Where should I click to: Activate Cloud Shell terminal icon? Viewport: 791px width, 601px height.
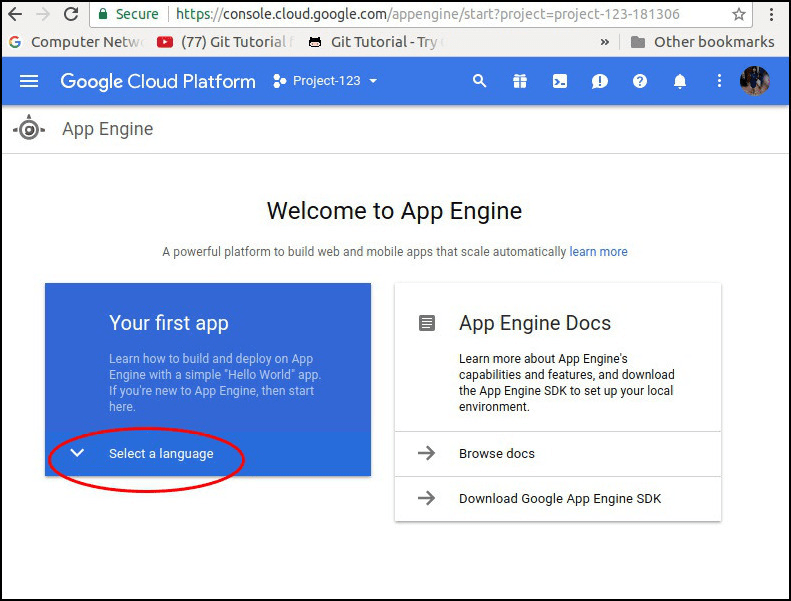coord(559,81)
